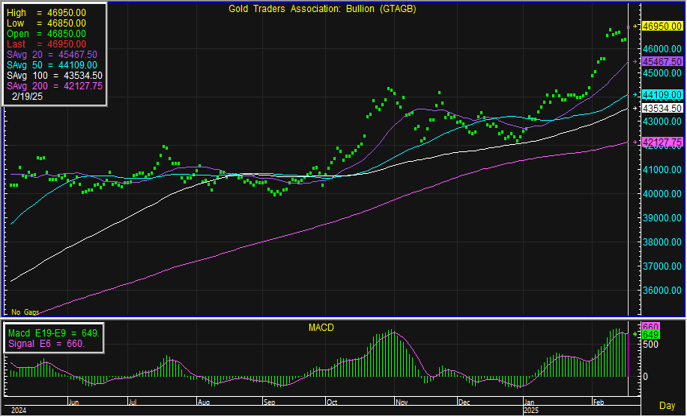Select the Signal E6 legend entry

click(x=45, y=342)
